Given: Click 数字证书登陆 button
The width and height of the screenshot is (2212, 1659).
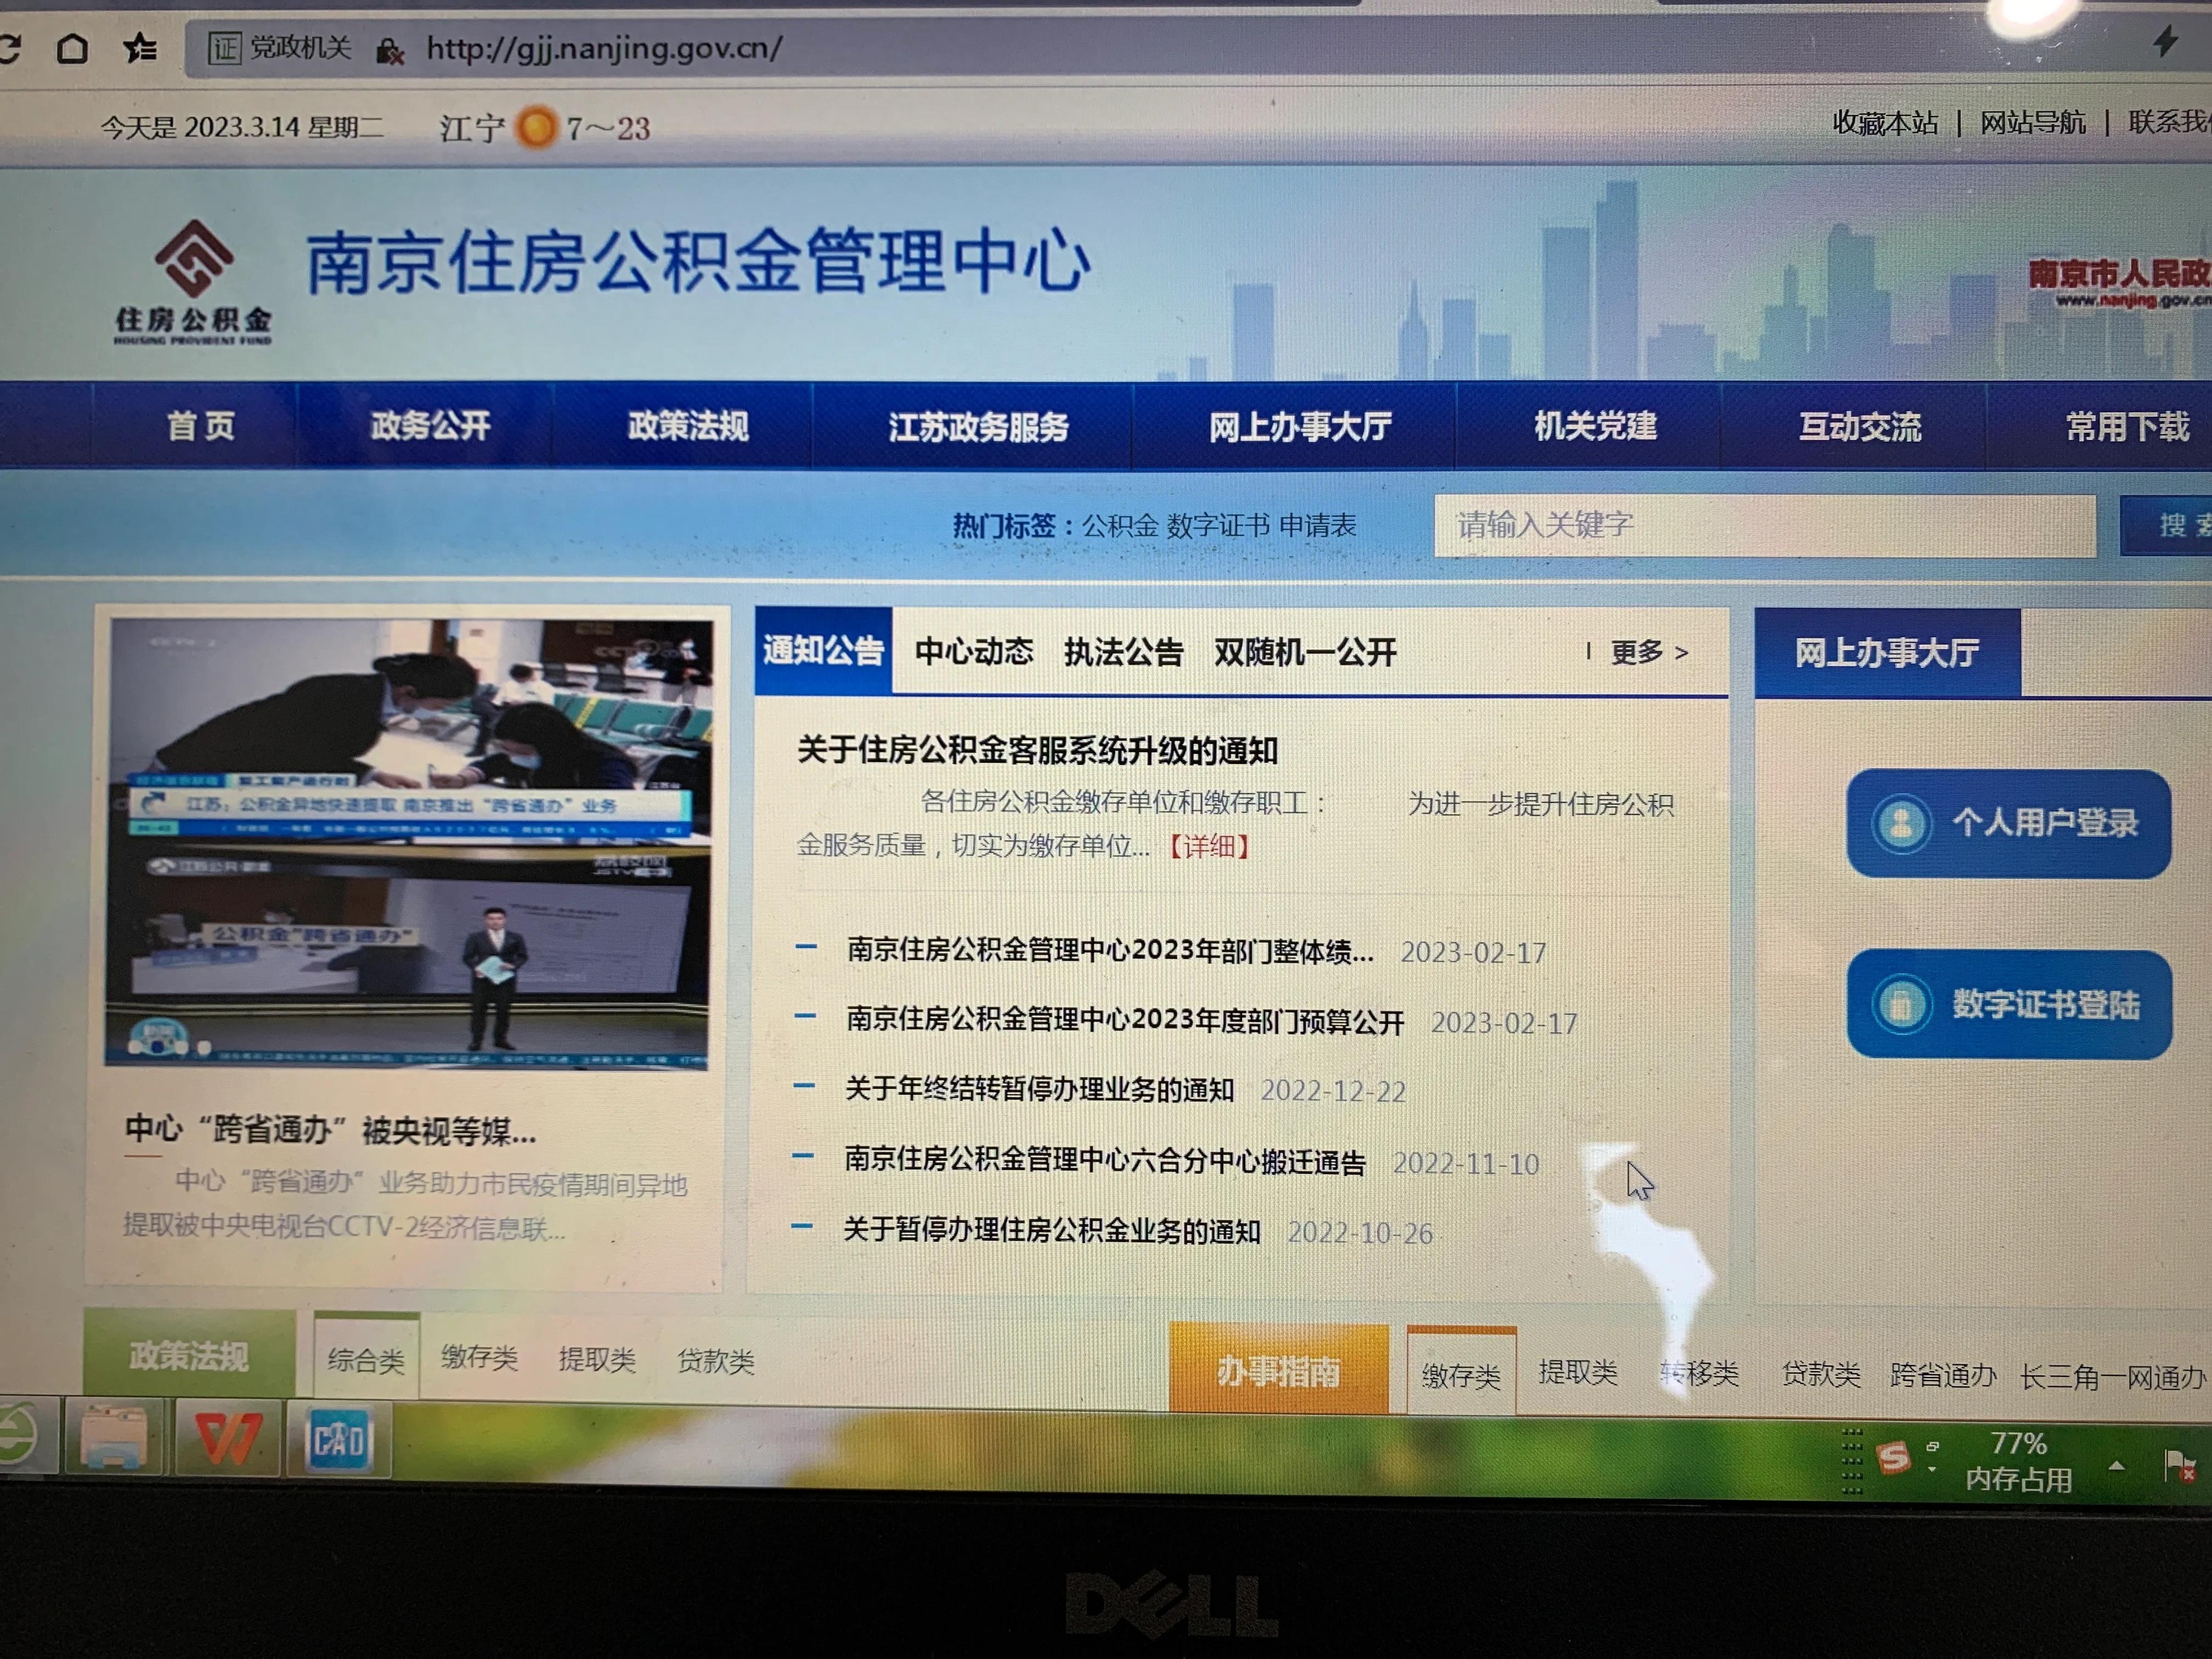Looking at the screenshot, I should pos(2009,1003).
